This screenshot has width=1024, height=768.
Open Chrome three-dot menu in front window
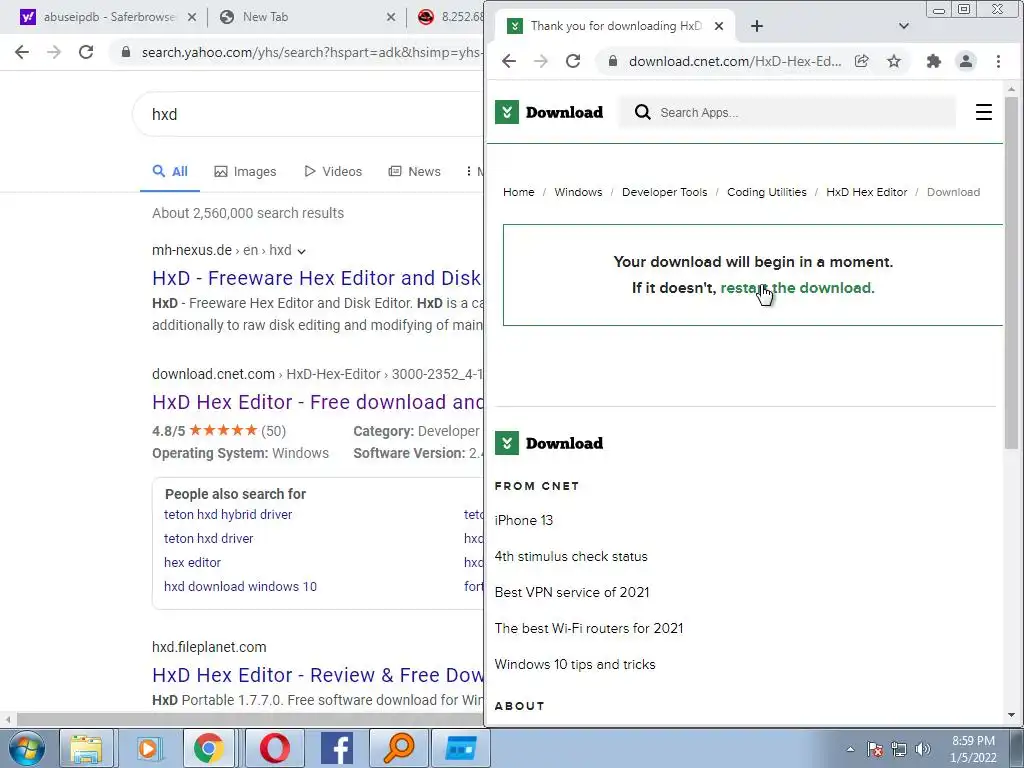[998, 61]
